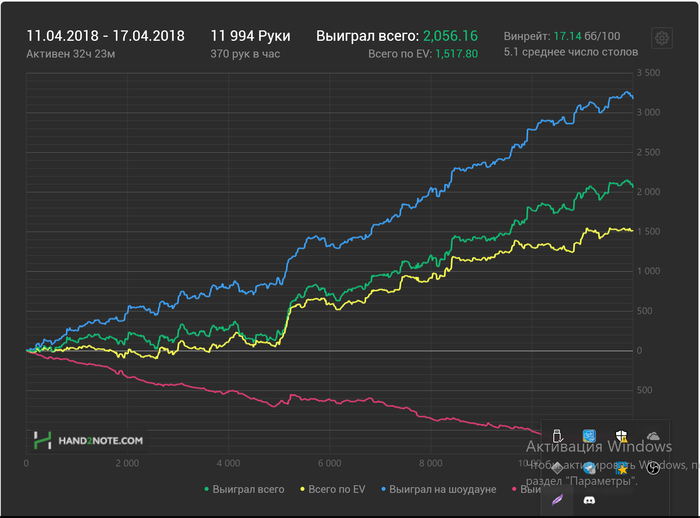Open the blue star tray icon
The height and width of the screenshot is (518, 700).
pos(621,468)
